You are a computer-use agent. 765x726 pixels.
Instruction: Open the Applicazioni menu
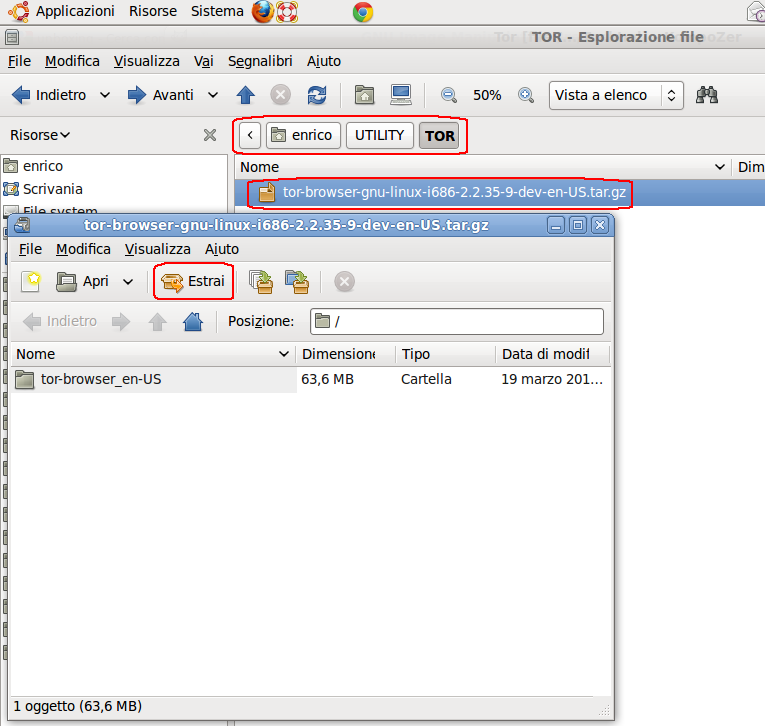pos(75,11)
